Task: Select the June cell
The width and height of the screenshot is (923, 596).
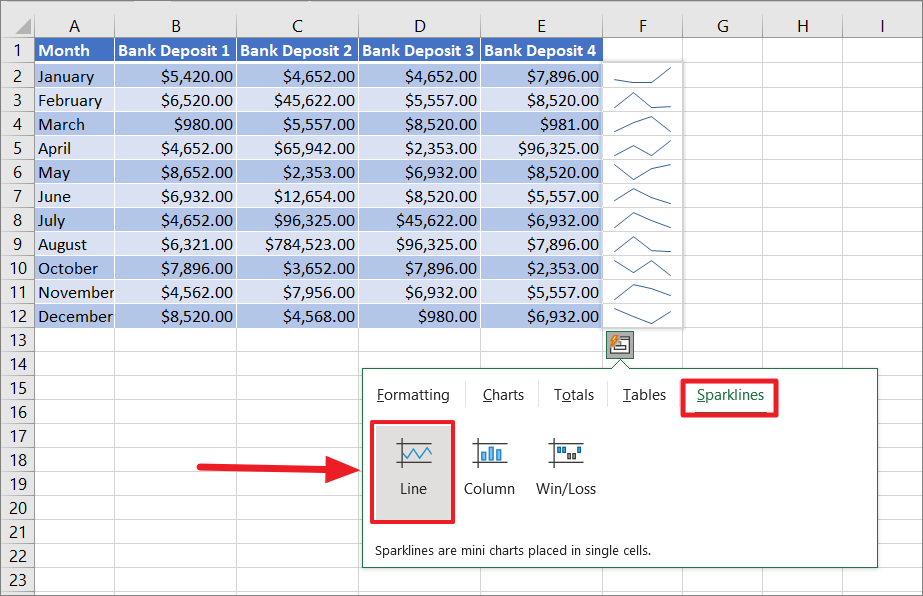Action: (74, 196)
